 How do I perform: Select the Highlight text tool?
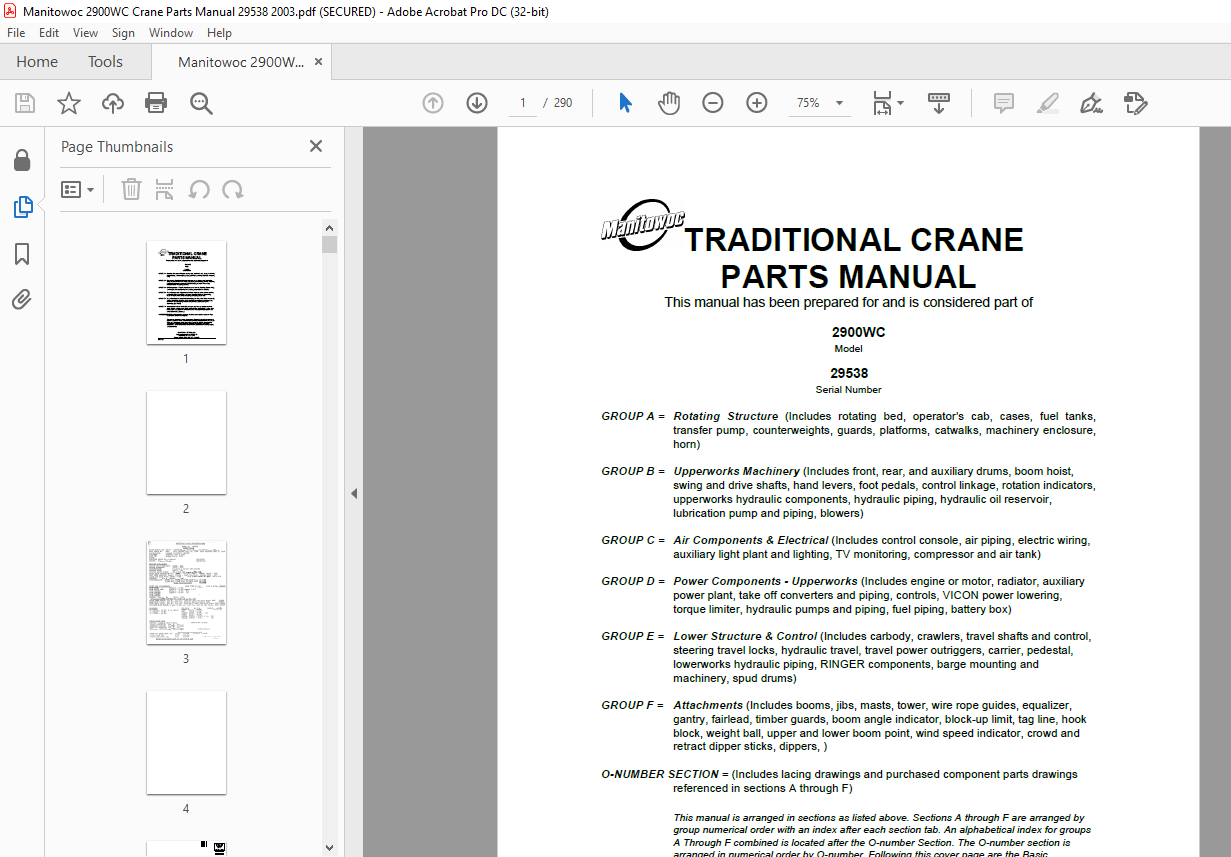(x=1047, y=103)
